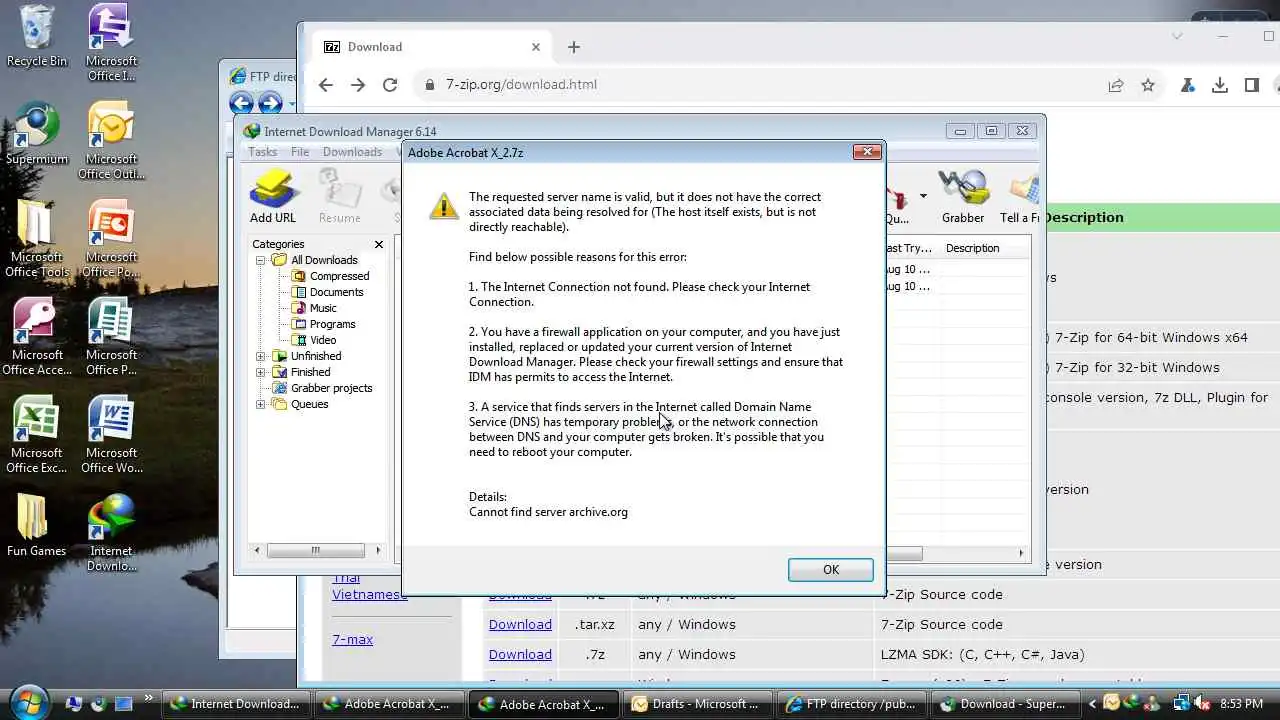Open the Microsoft Office Access desktop shortcut

(37, 337)
